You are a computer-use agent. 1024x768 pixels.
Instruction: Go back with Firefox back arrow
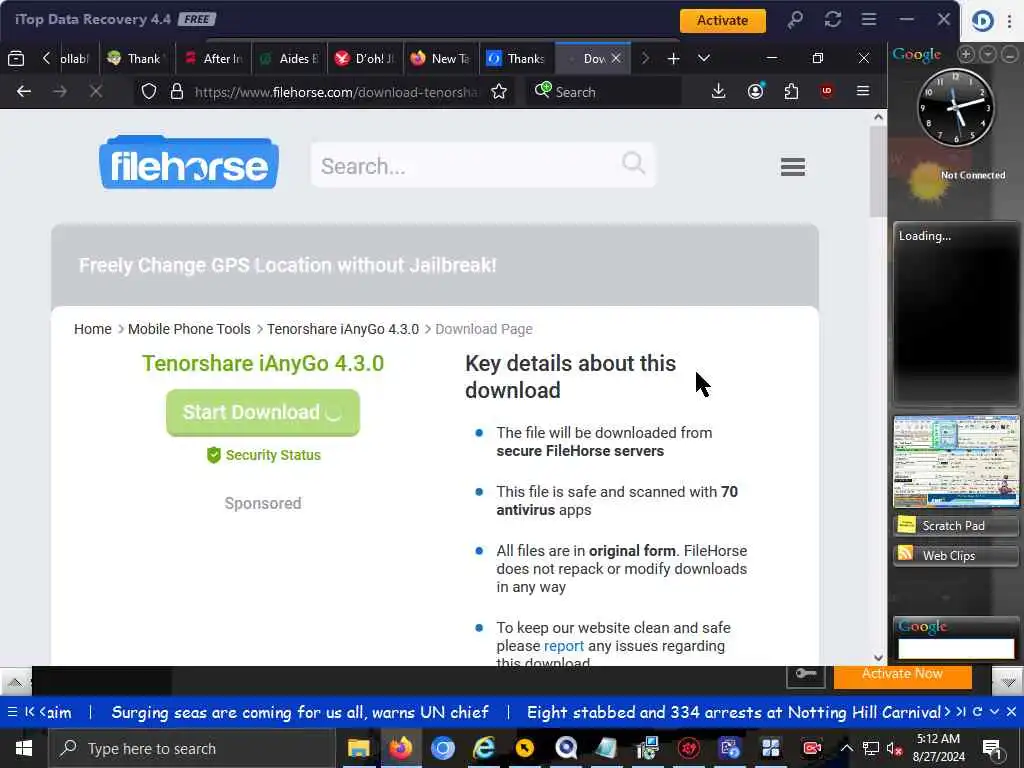point(24,91)
